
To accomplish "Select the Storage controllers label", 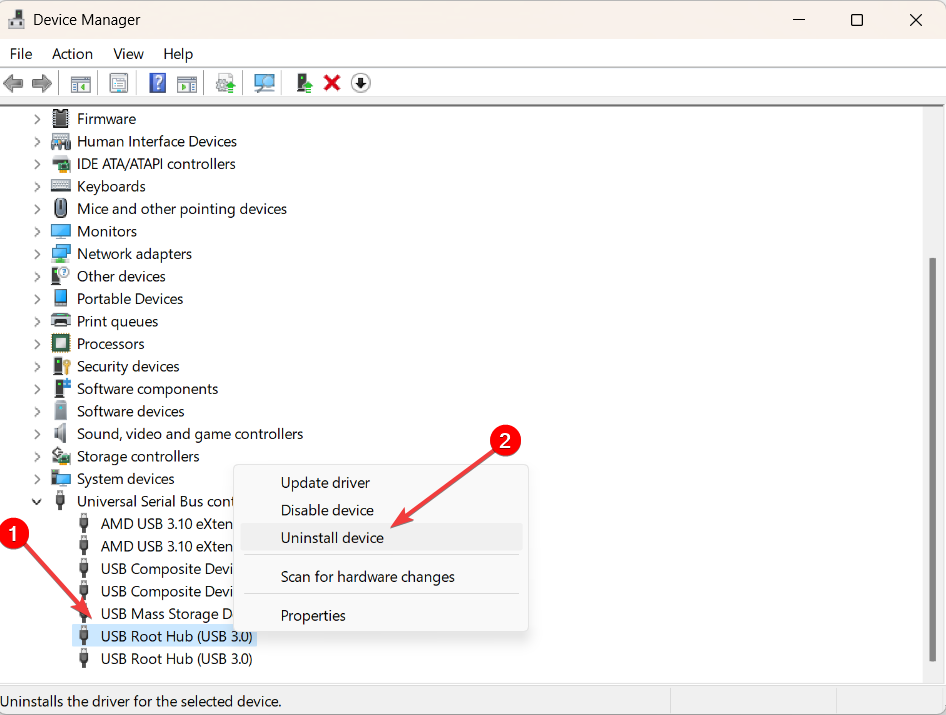I will coord(138,456).
